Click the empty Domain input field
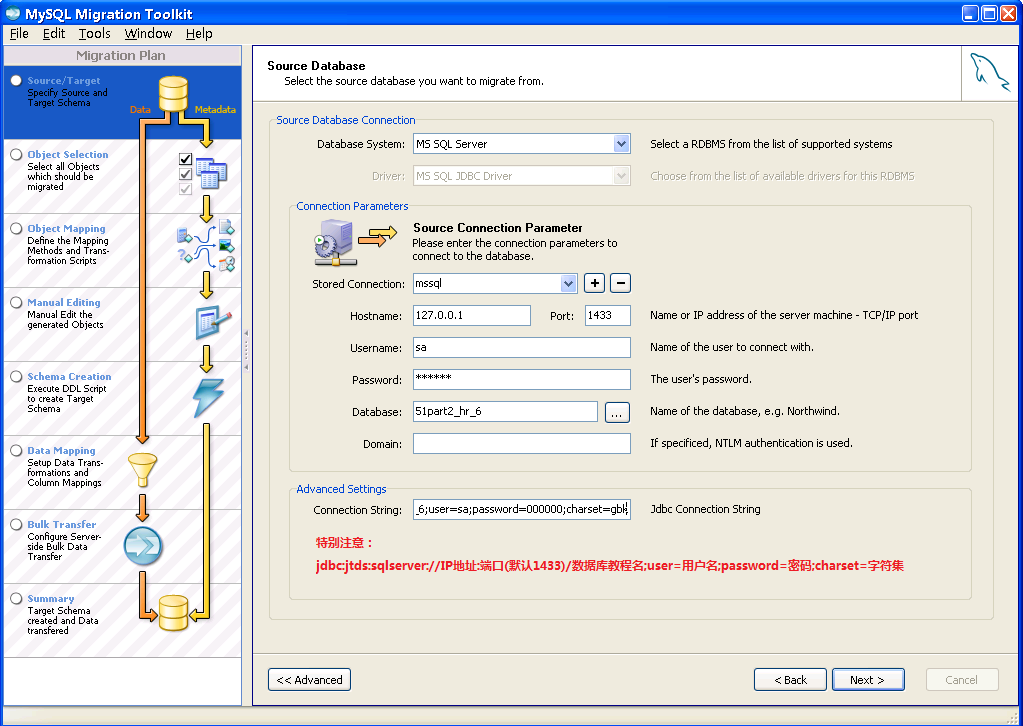 [x=522, y=444]
